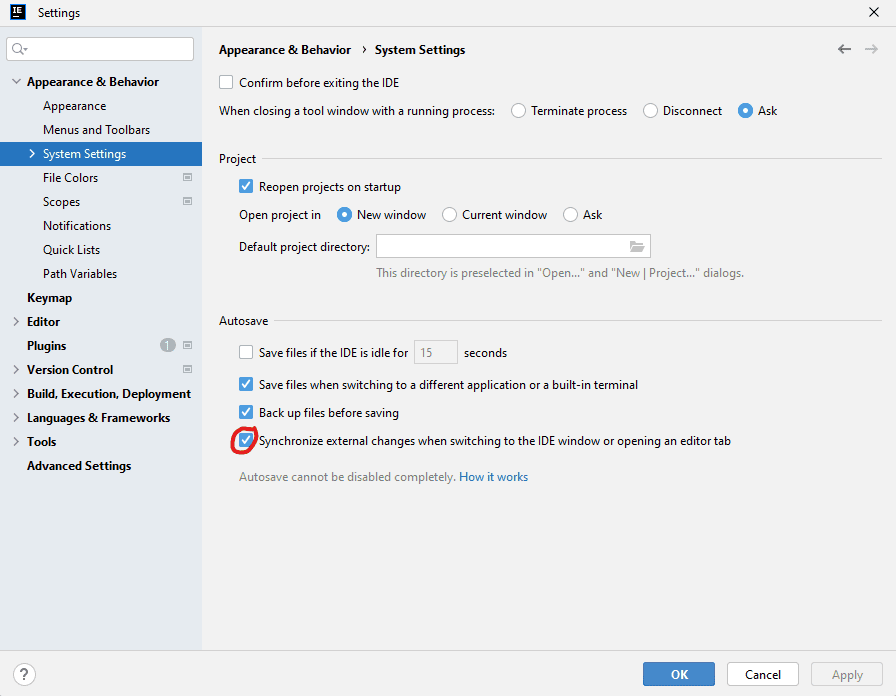Expand Build, Execution, Deployment node
896x696 pixels.
coord(16,394)
